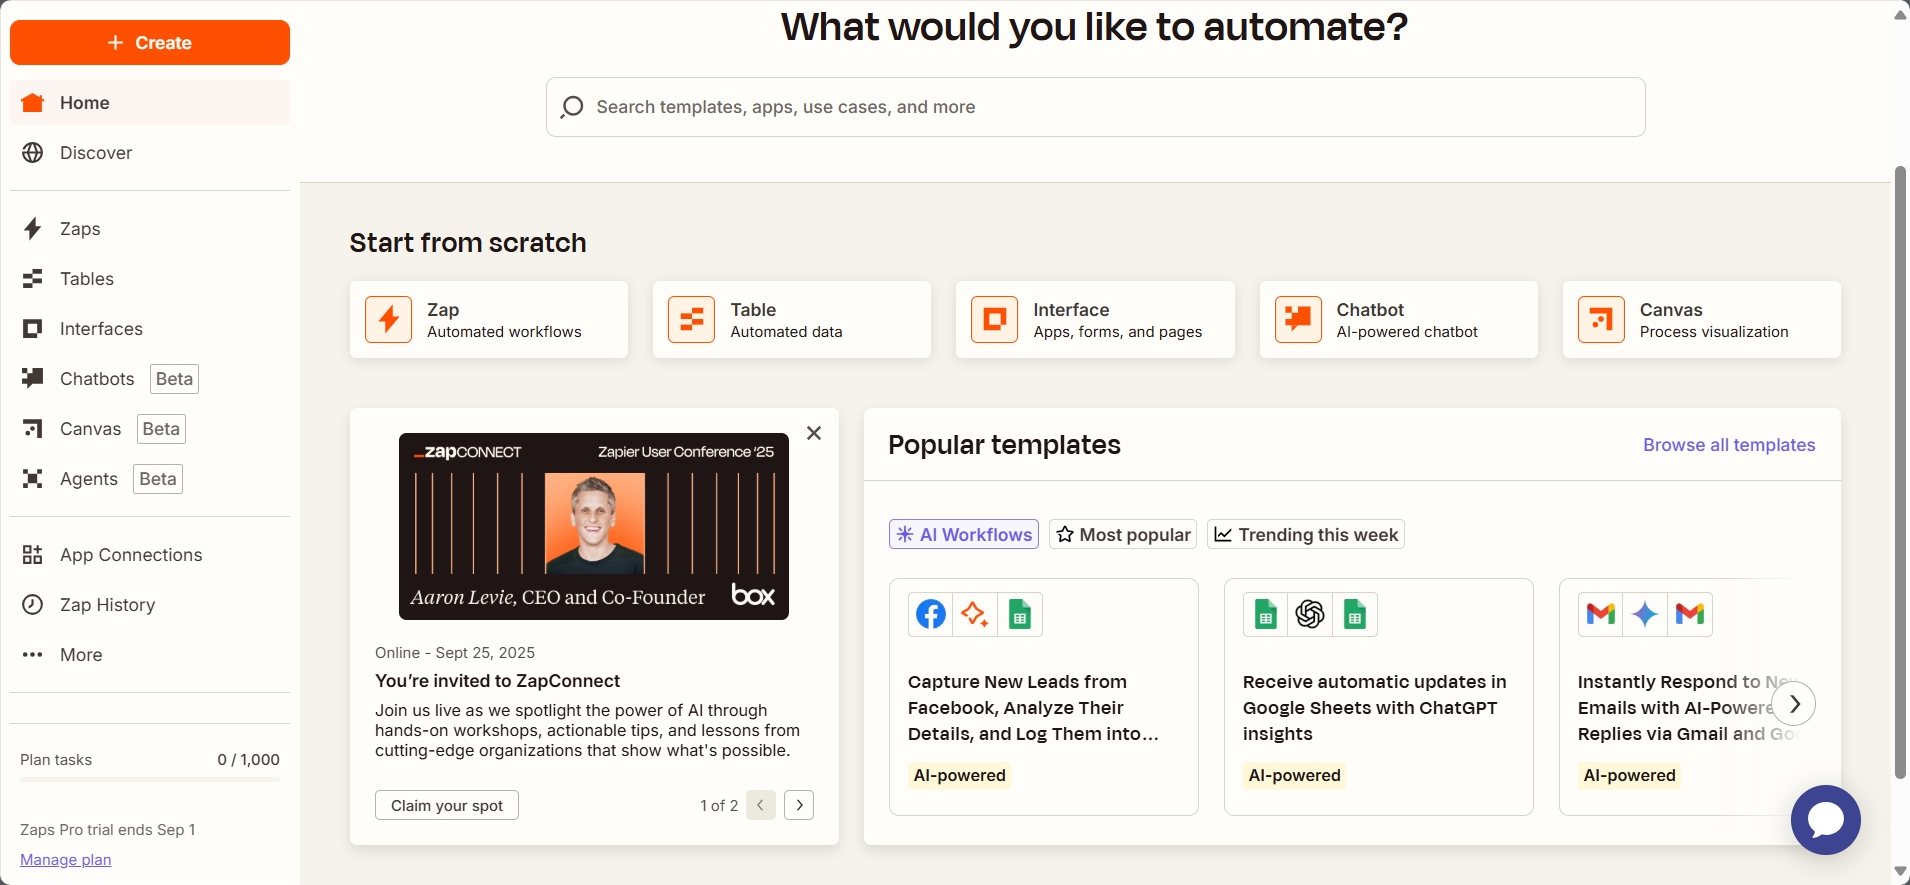The height and width of the screenshot is (885, 1910).
Task: Go to Zaps lightning icon in sidebar
Action: coord(33,229)
